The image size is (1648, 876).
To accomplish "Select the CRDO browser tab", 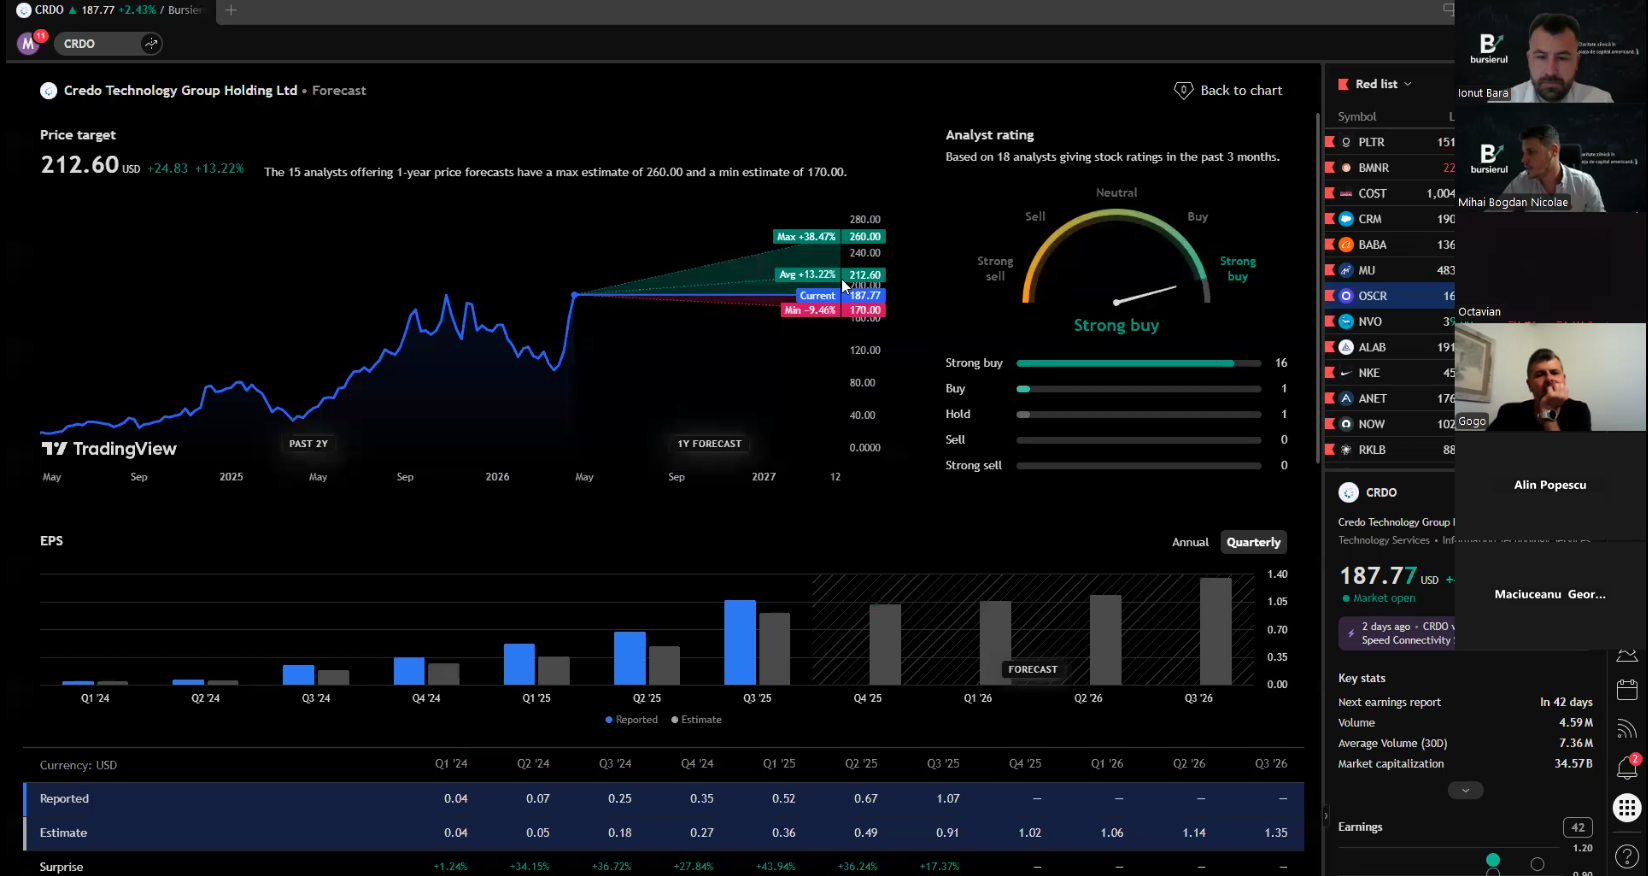I will click(x=110, y=10).
